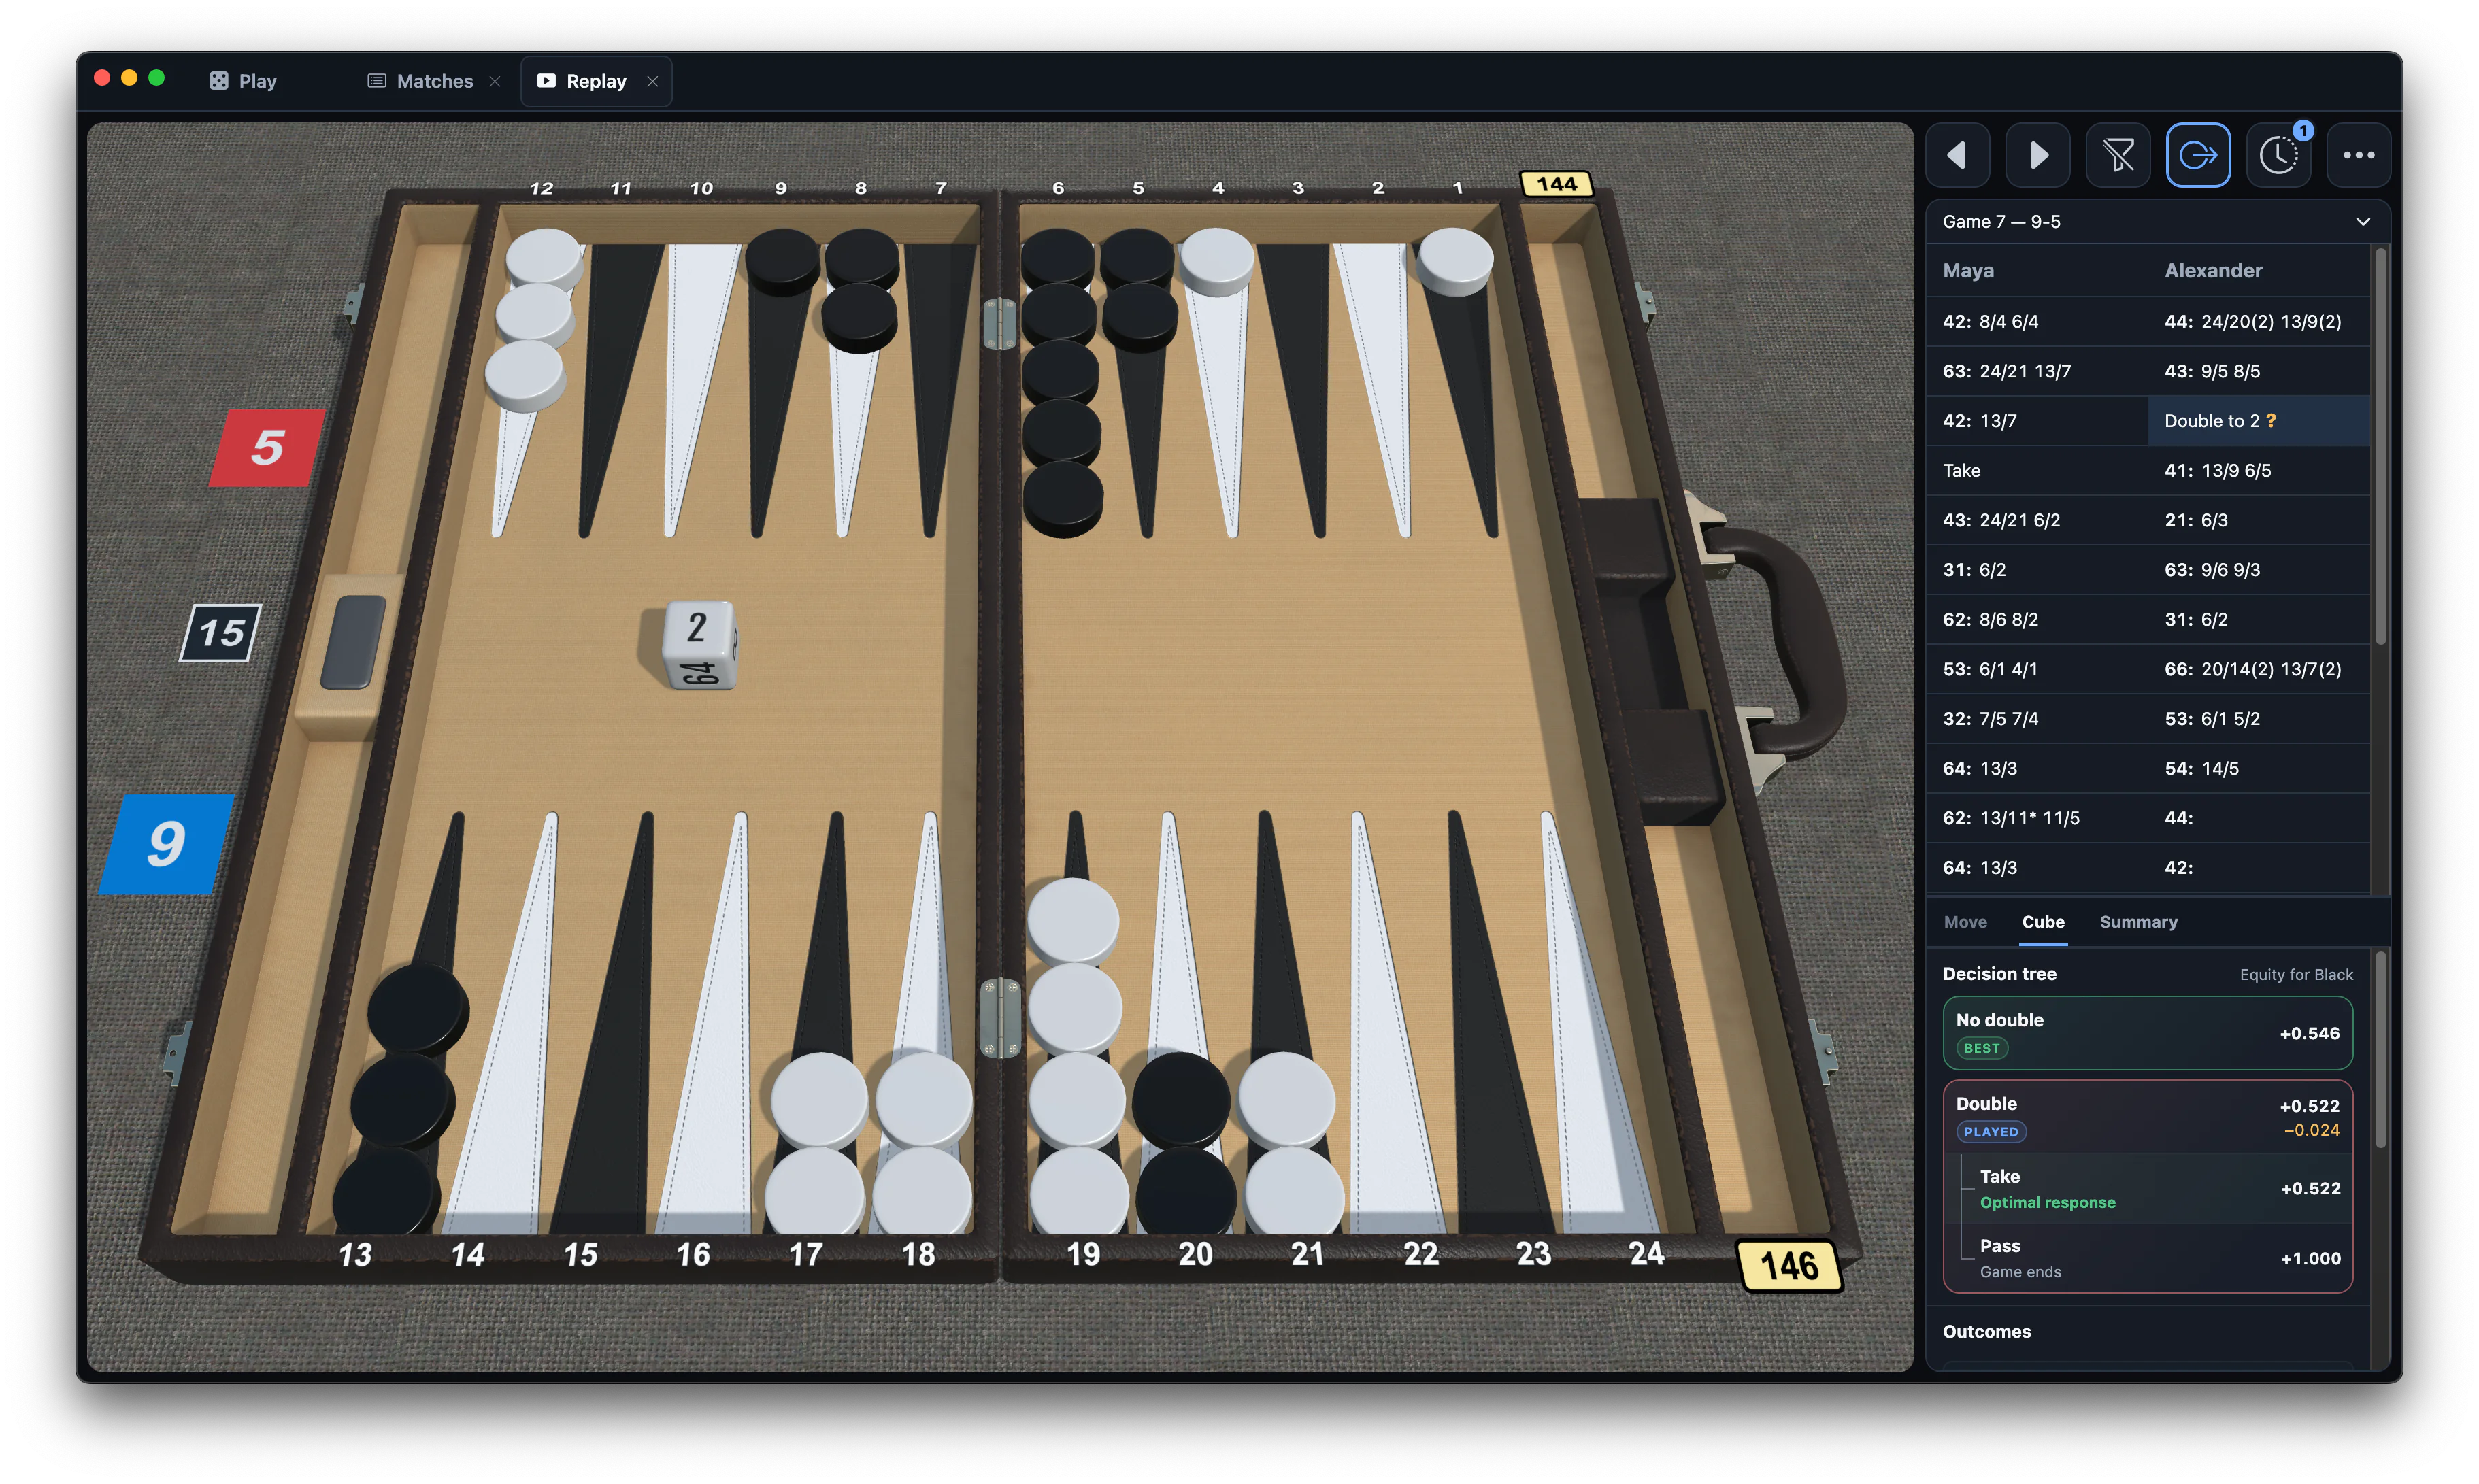Click the 146 pip count label
Image resolution: width=2479 pixels, height=1484 pixels.
pos(1789,1265)
